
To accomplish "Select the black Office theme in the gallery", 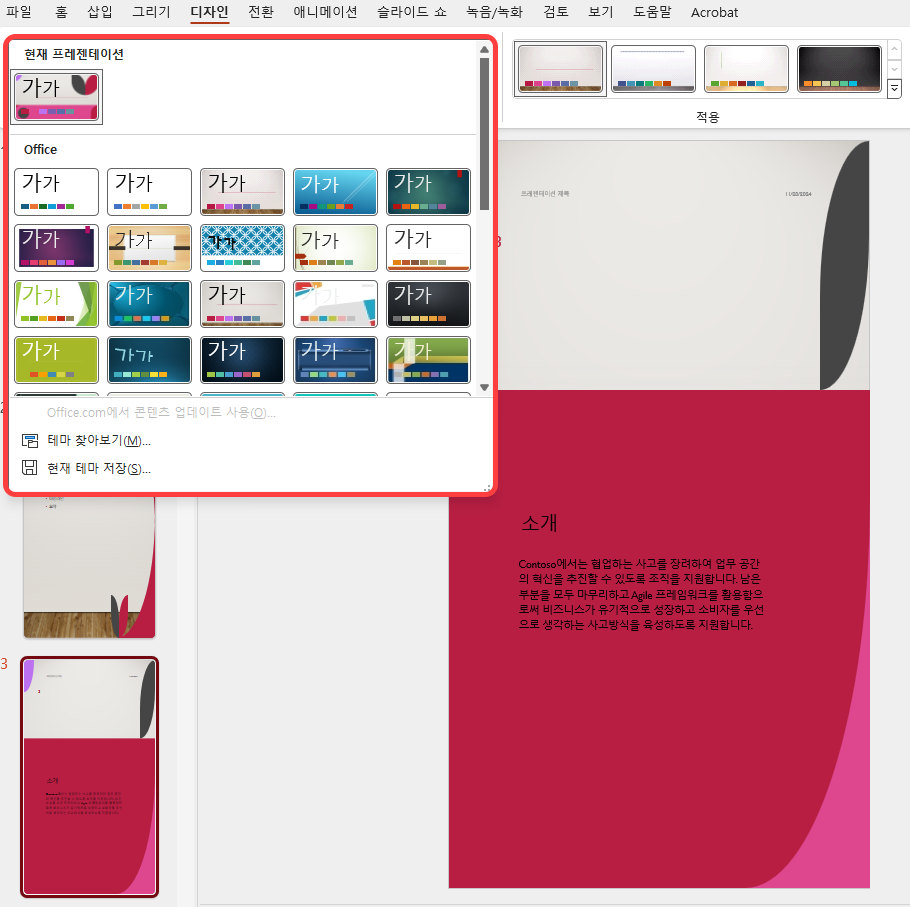I will (428, 303).
